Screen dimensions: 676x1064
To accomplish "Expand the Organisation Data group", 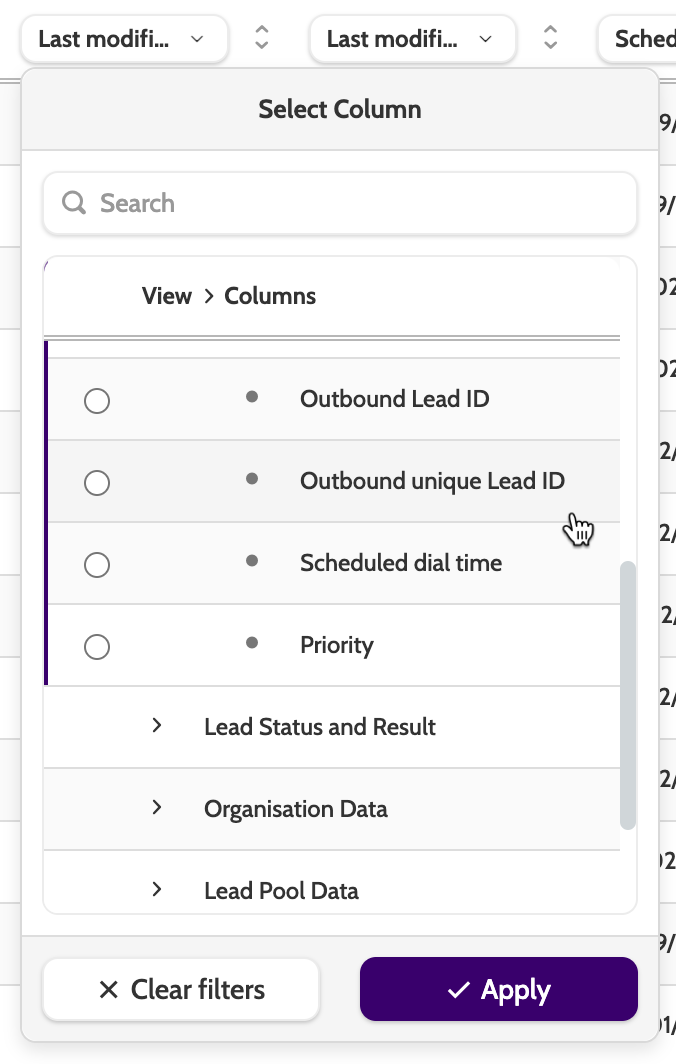I will pyautogui.click(x=157, y=808).
